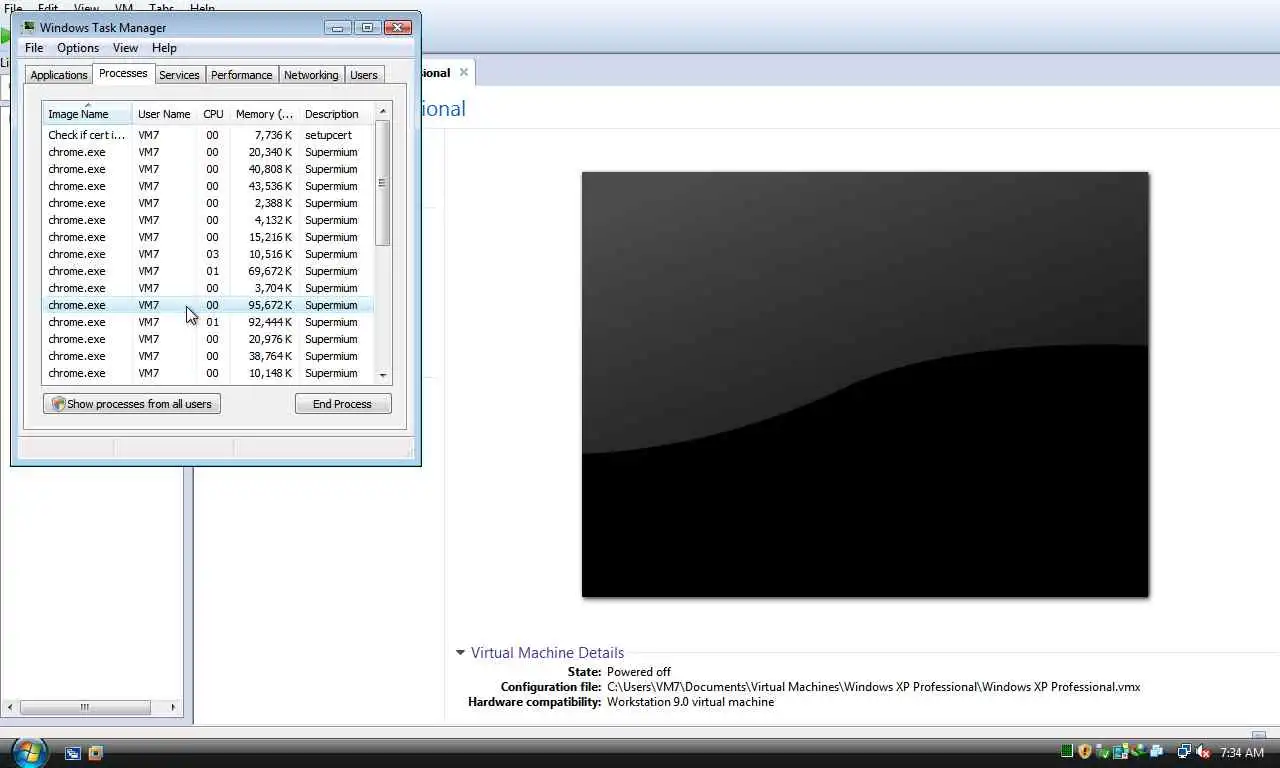Click the first quick launch icon beside Start
Screen dimensions: 1280x768
click(x=72, y=753)
